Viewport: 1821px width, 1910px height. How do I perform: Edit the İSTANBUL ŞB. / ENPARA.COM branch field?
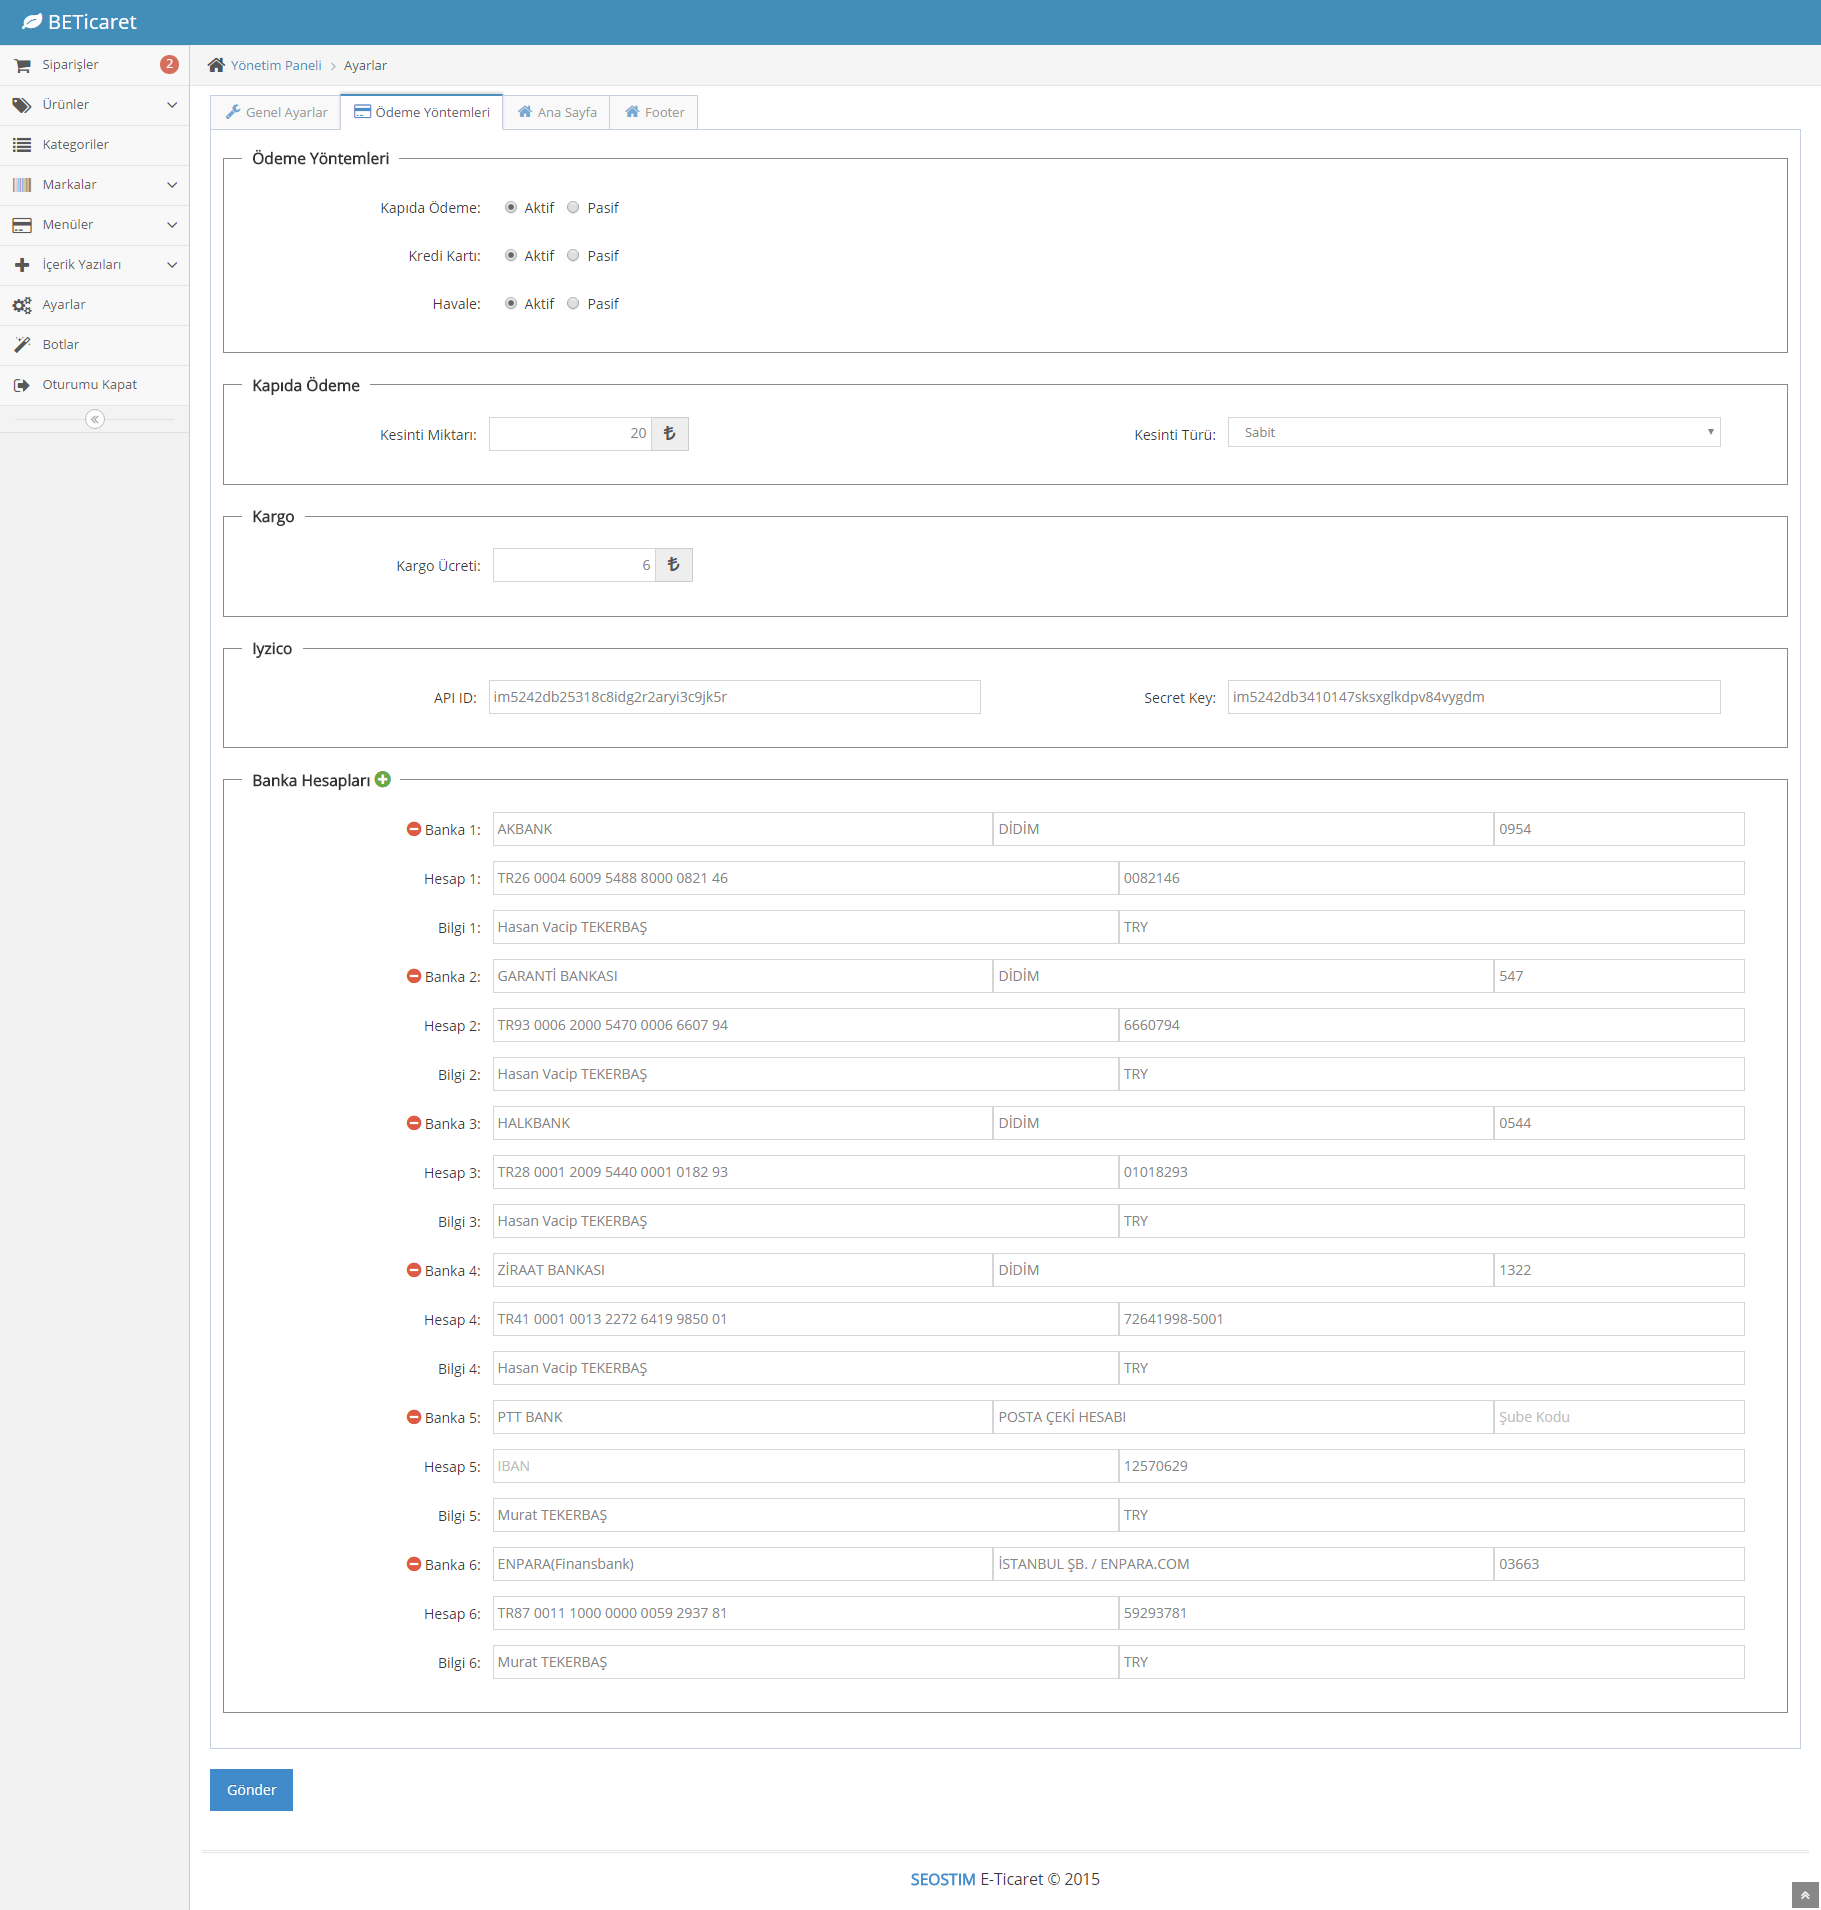point(1243,1564)
